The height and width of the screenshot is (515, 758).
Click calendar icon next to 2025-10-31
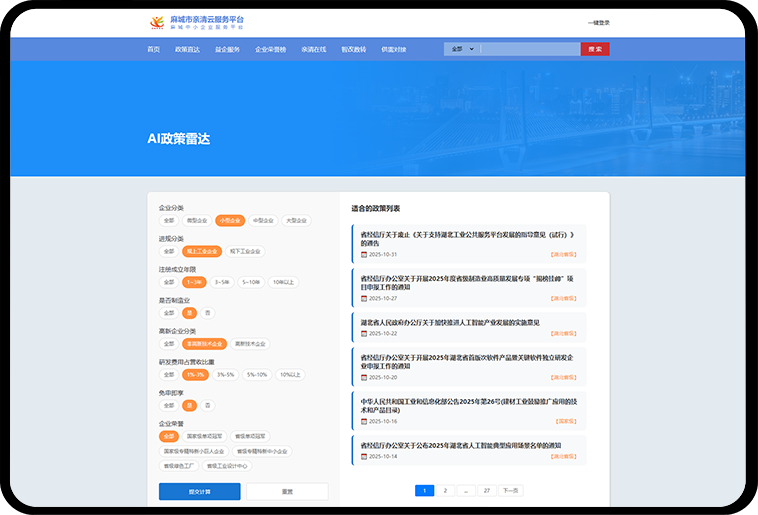point(364,254)
